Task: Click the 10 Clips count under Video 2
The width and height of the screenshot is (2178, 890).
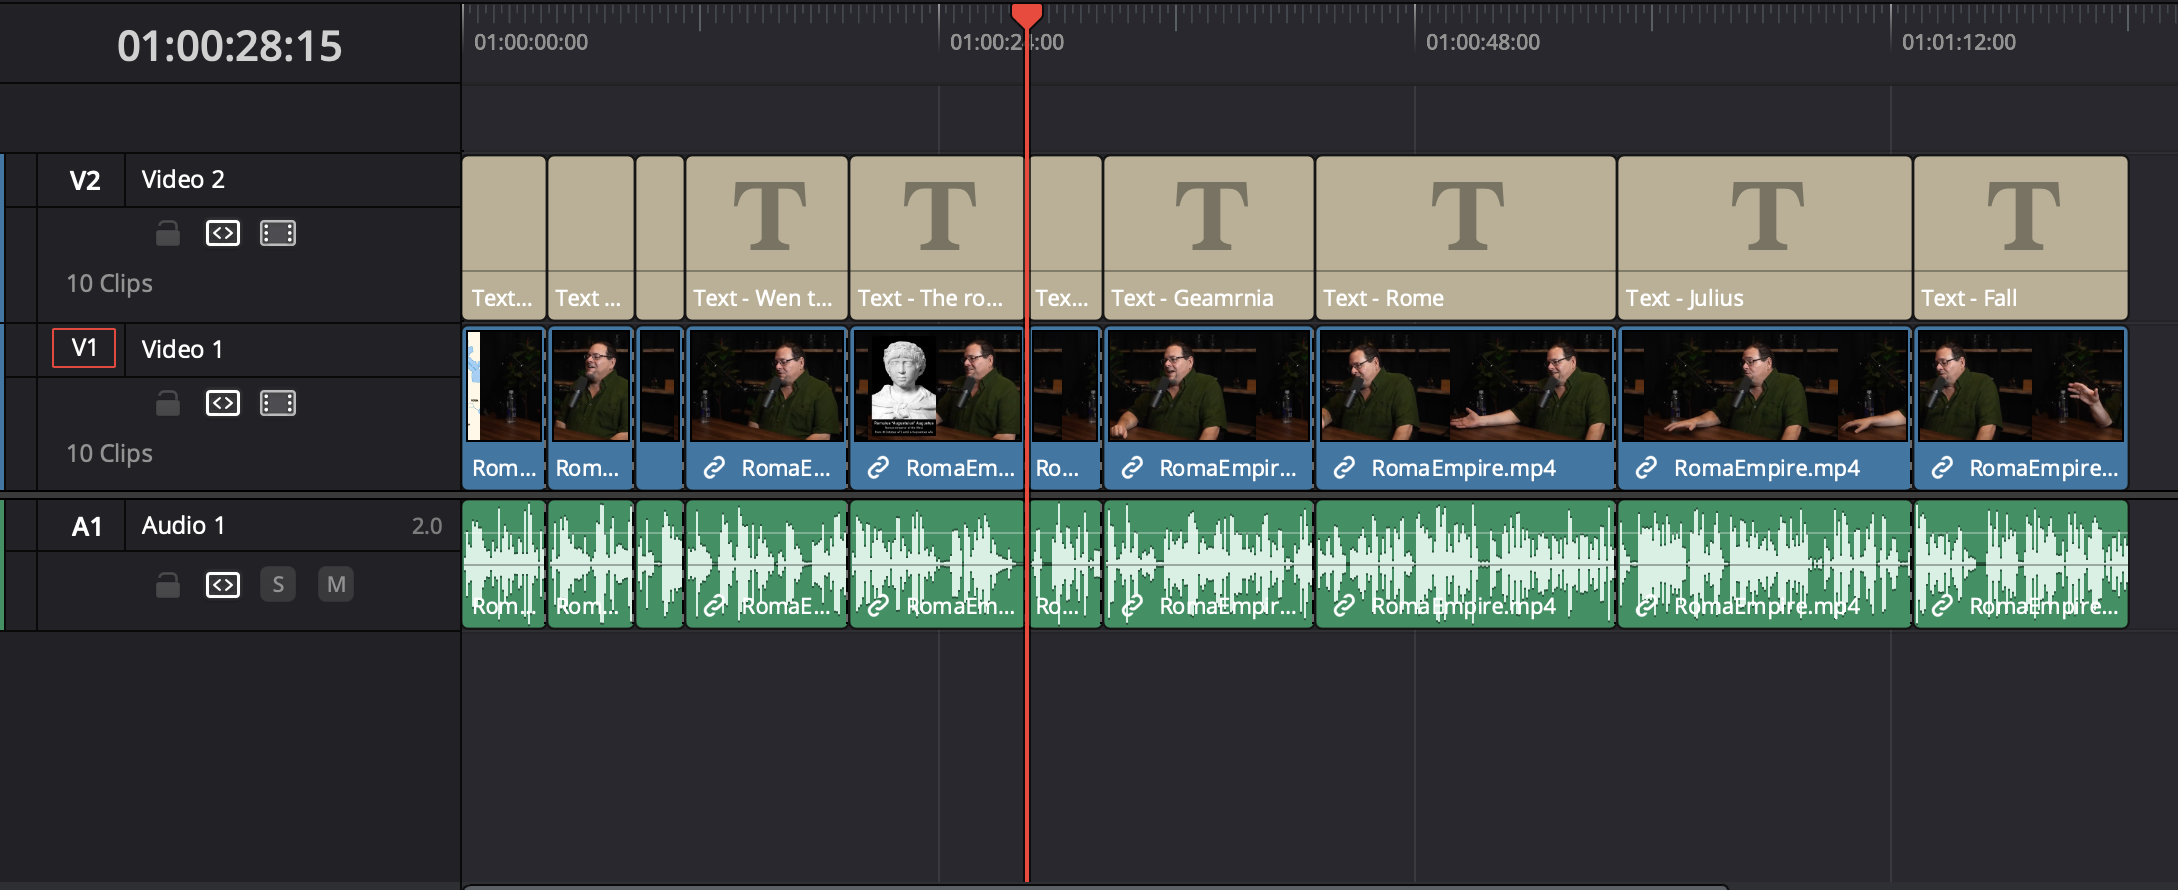Action: [x=110, y=284]
